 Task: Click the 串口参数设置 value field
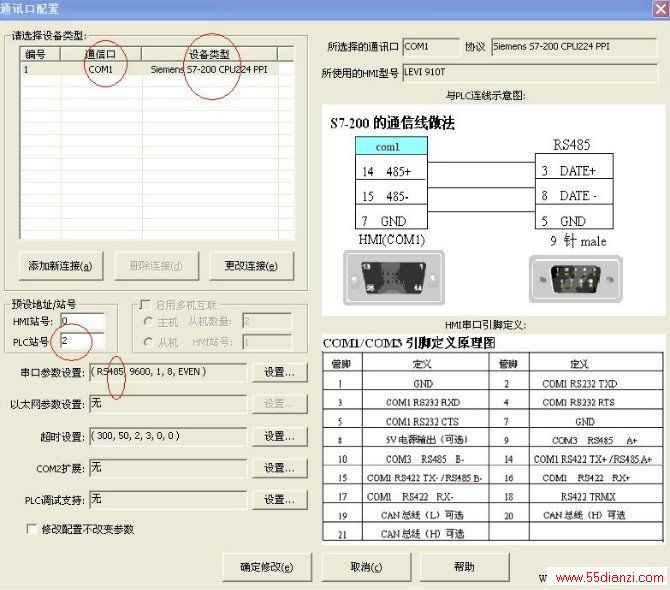click(x=168, y=372)
